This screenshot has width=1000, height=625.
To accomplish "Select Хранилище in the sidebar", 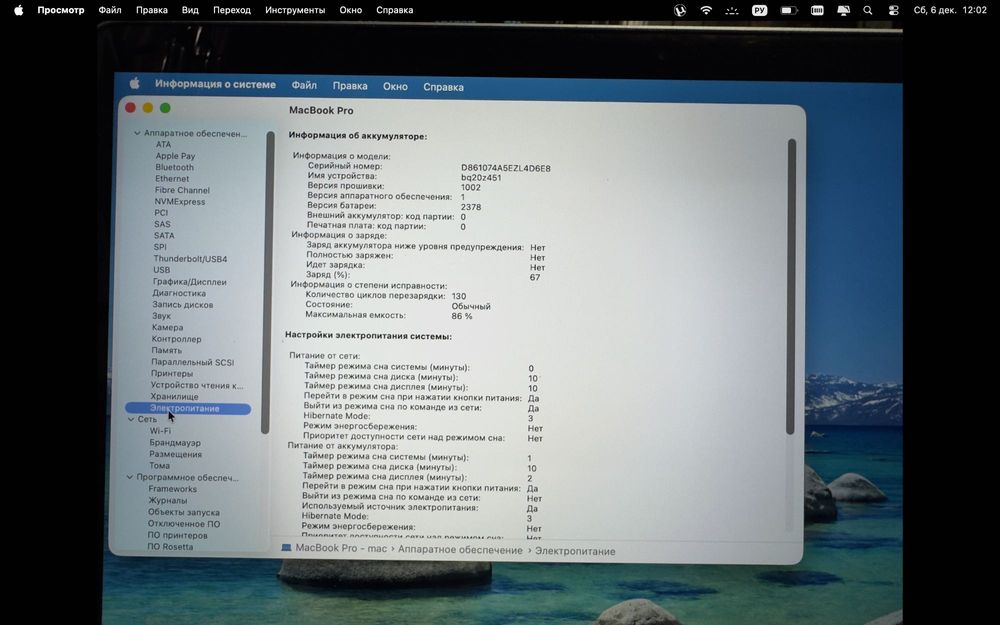I will click(174, 397).
